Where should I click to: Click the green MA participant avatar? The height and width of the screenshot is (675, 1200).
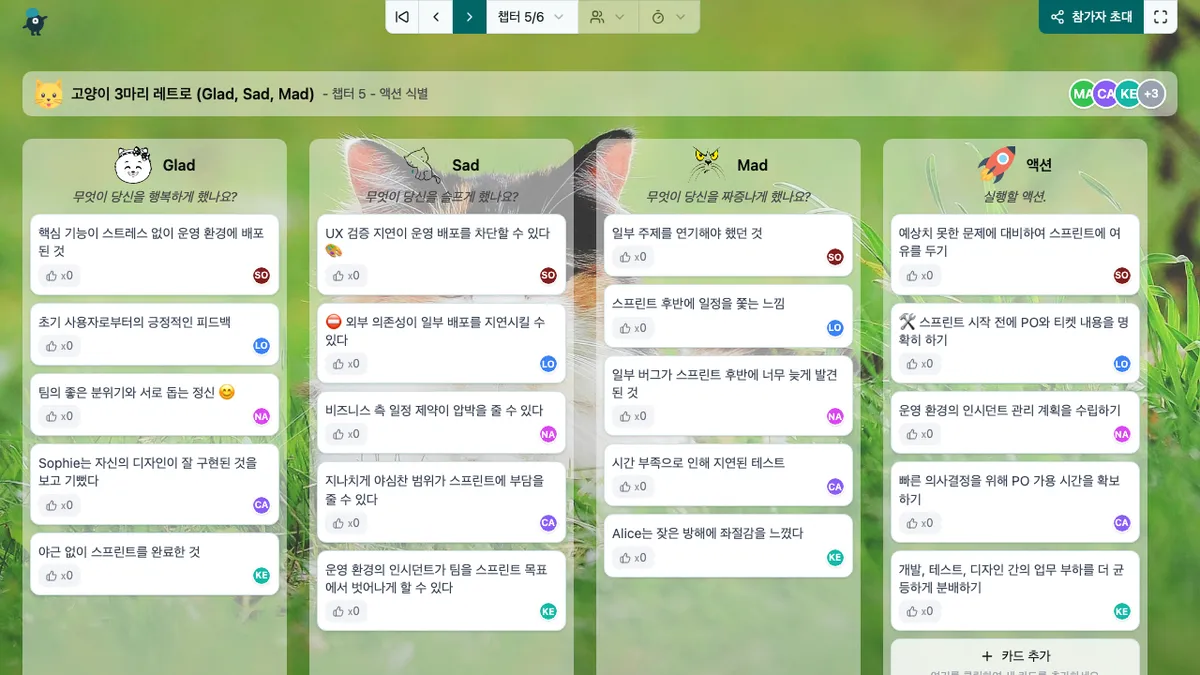point(1082,94)
